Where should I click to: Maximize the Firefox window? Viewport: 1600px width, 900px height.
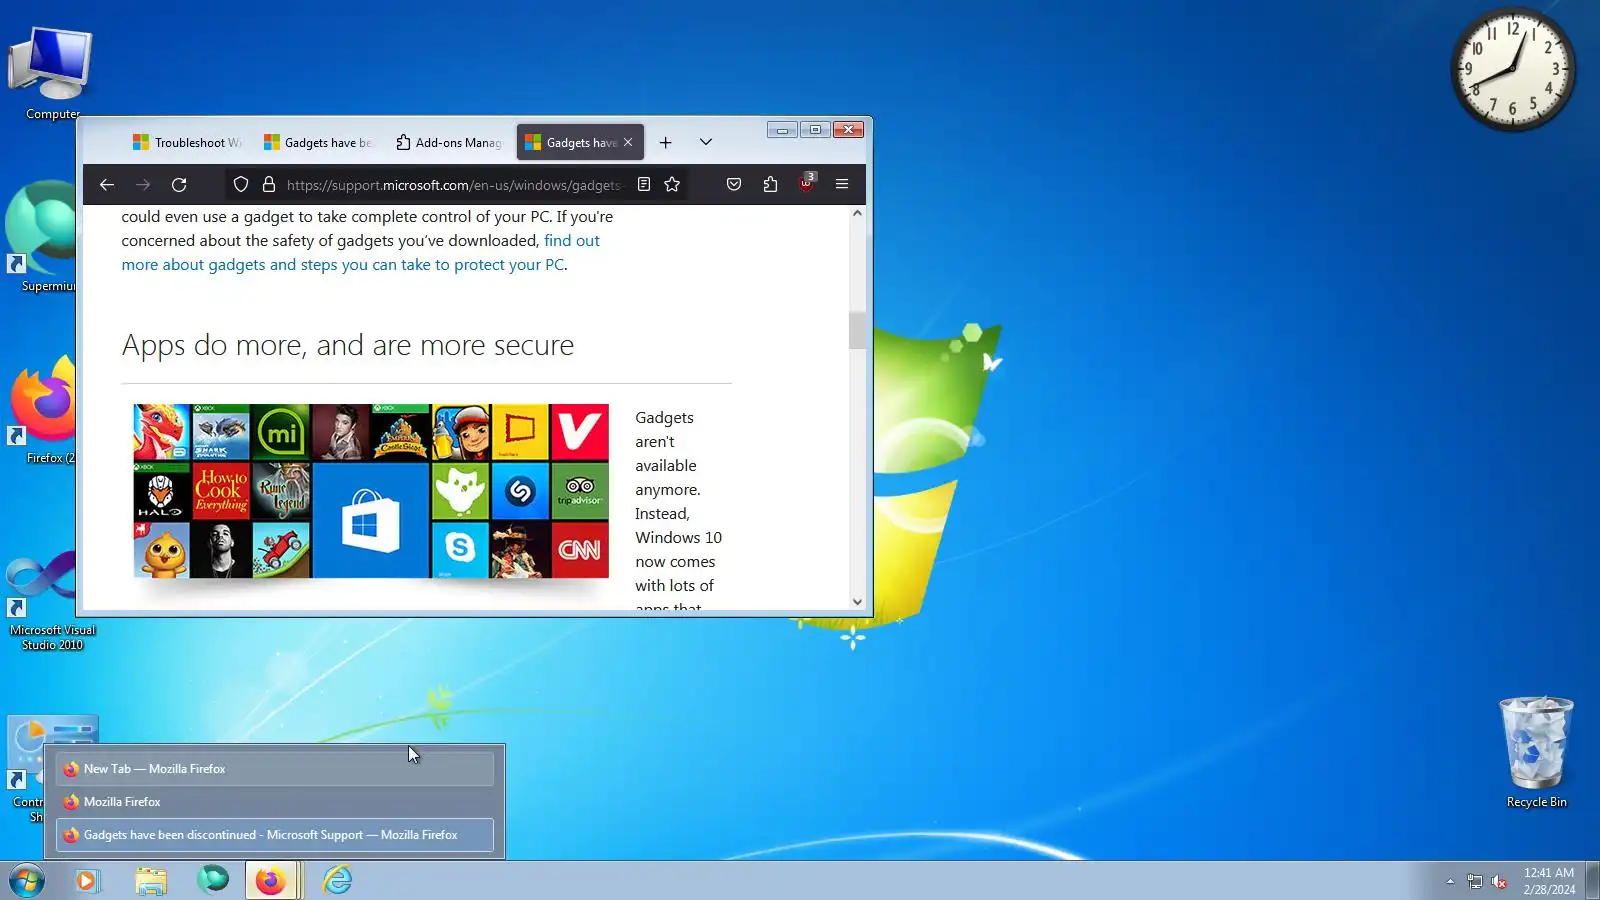pyautogui.click(x=815, y=130)
